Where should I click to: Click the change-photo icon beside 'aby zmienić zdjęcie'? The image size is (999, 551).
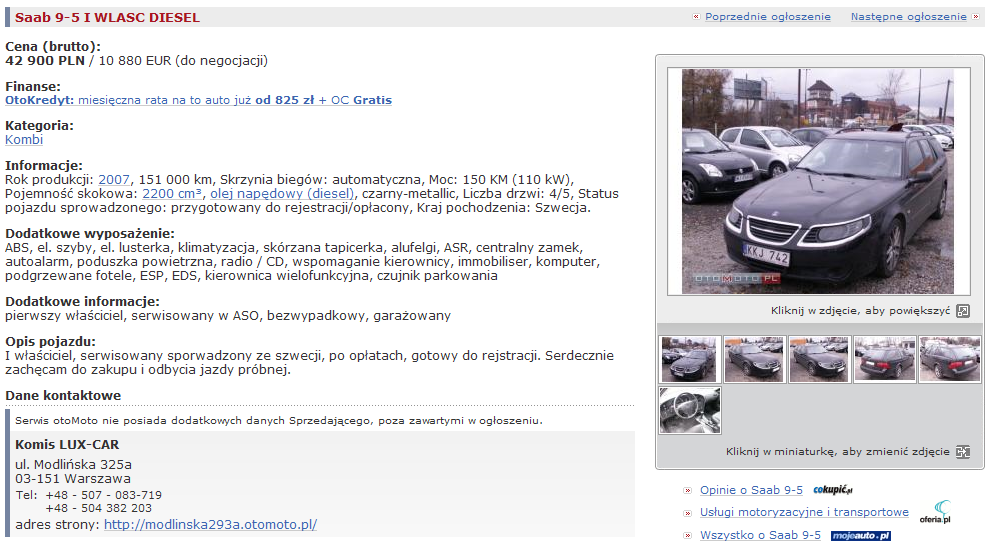963,452
